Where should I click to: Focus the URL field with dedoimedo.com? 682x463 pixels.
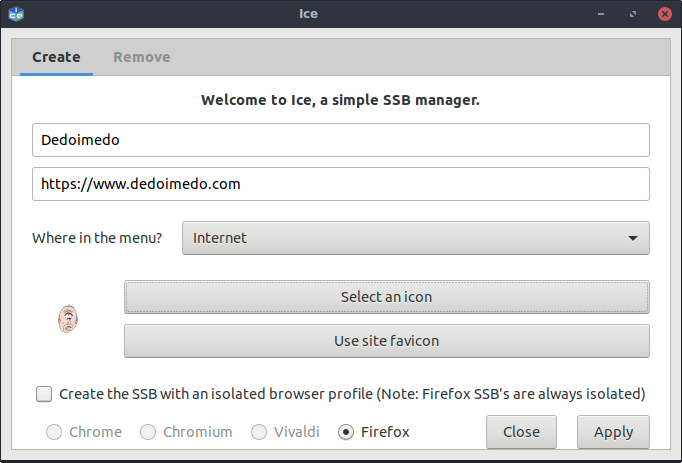tap(340, 184)
